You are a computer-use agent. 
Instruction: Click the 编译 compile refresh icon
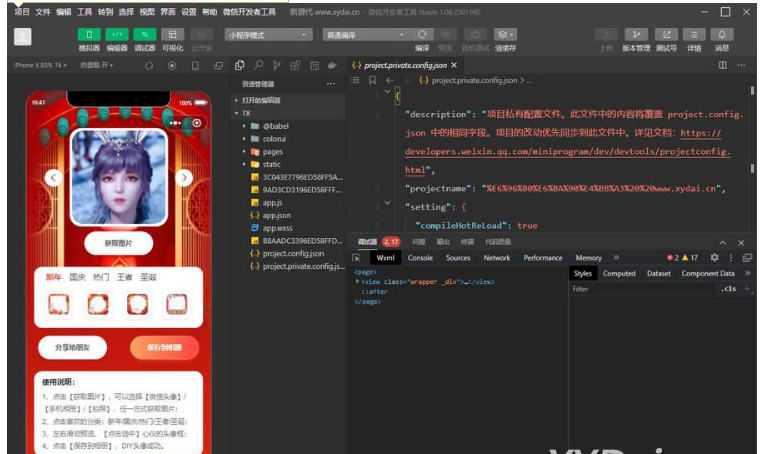tap(422, 35)
